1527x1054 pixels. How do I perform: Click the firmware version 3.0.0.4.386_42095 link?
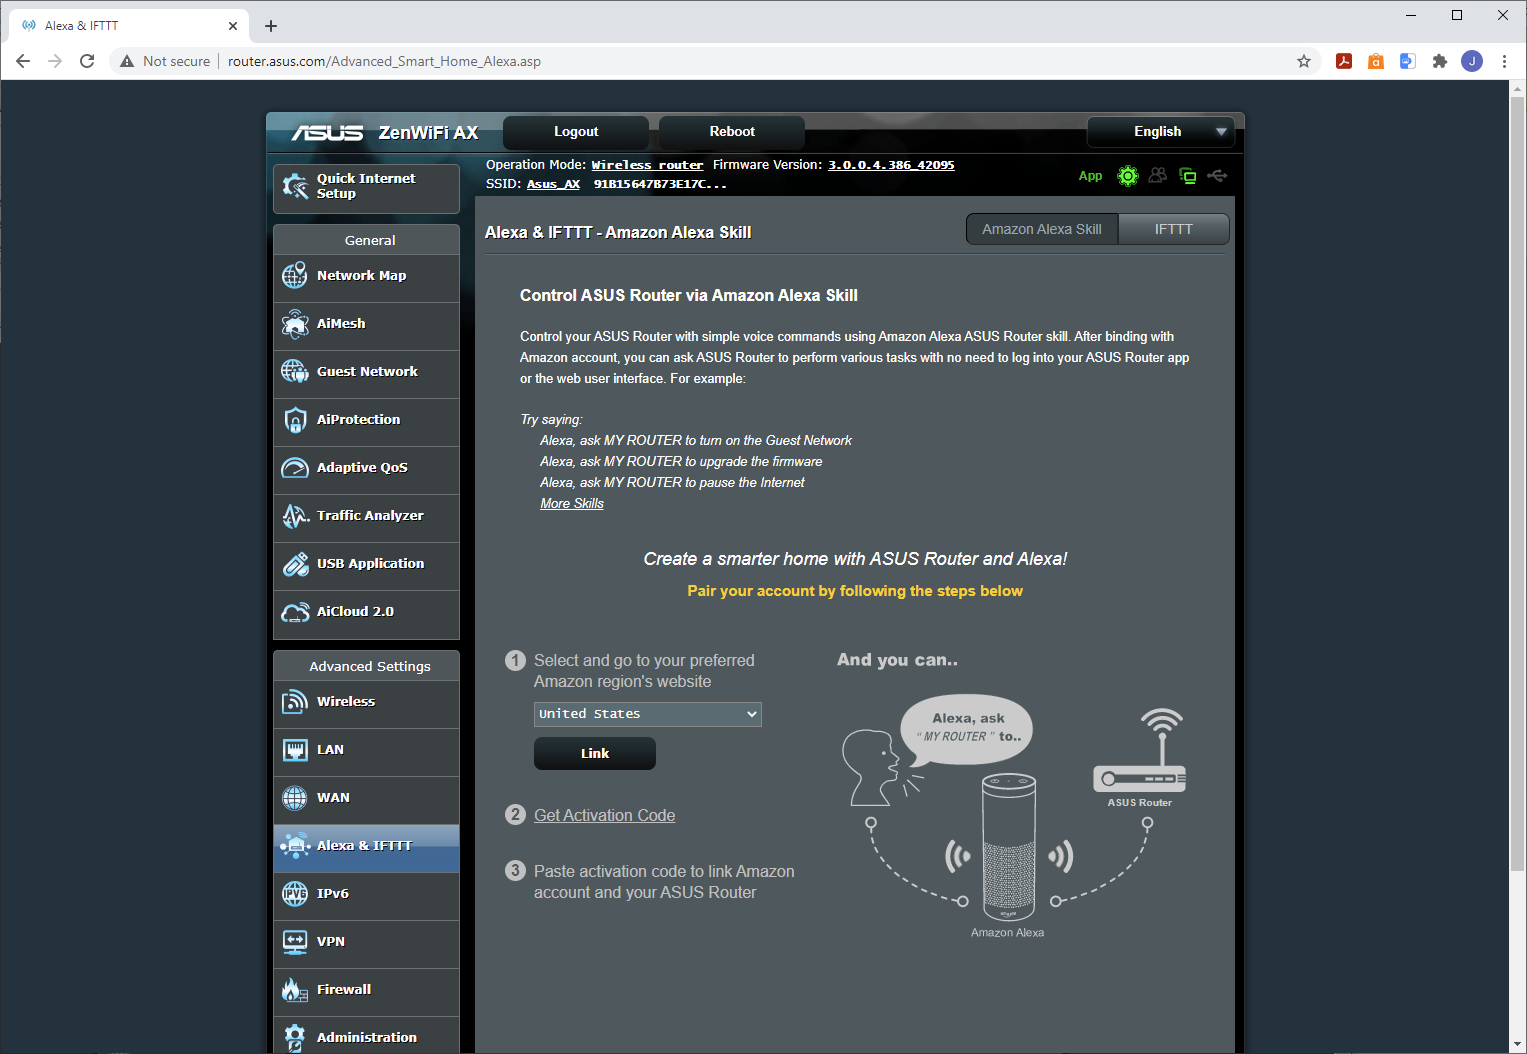(891, 165)
